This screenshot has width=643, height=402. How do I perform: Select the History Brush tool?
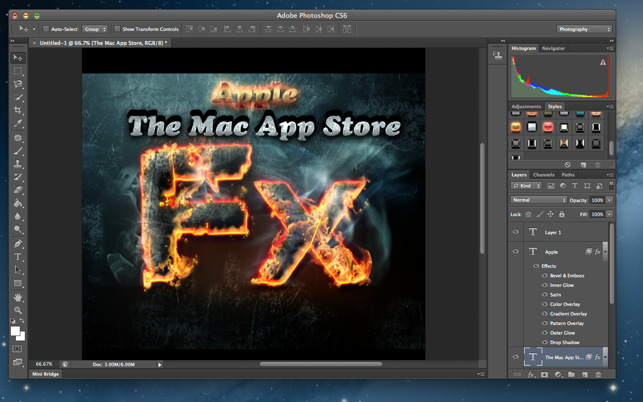pos(18,177)
